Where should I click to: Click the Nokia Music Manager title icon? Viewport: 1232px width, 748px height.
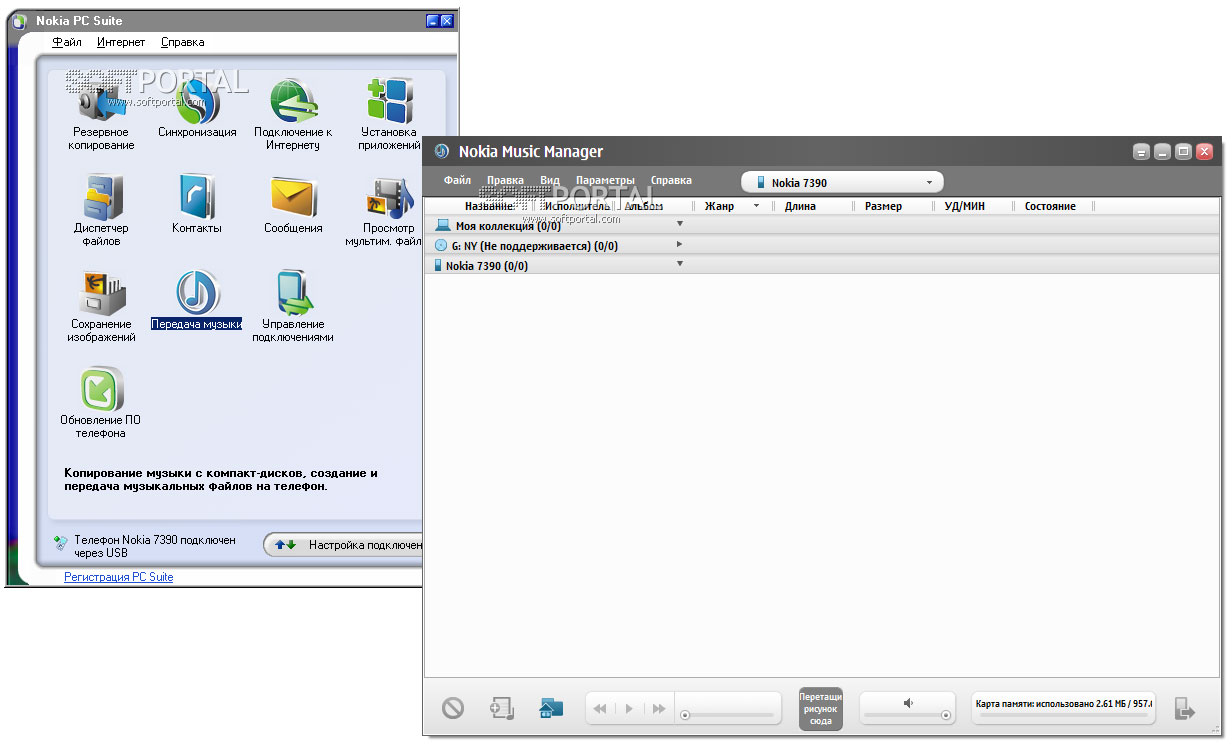(x=441, y=152)
